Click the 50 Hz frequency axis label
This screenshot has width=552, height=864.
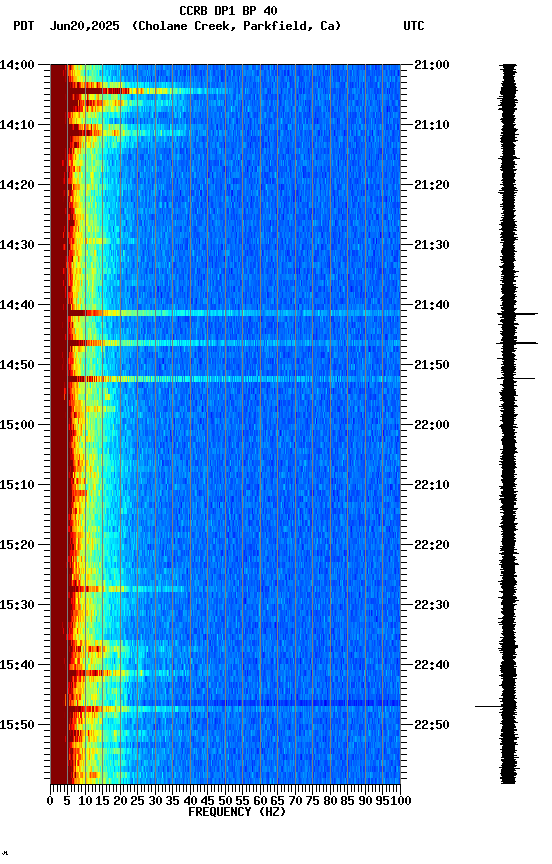coord(225,801)
